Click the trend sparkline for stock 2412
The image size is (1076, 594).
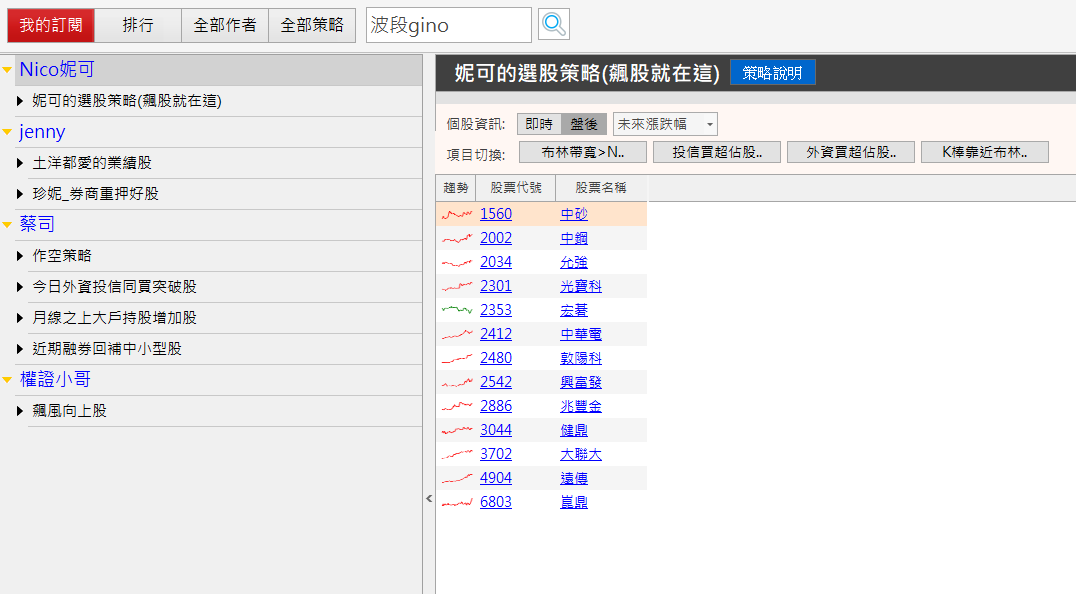456,334
